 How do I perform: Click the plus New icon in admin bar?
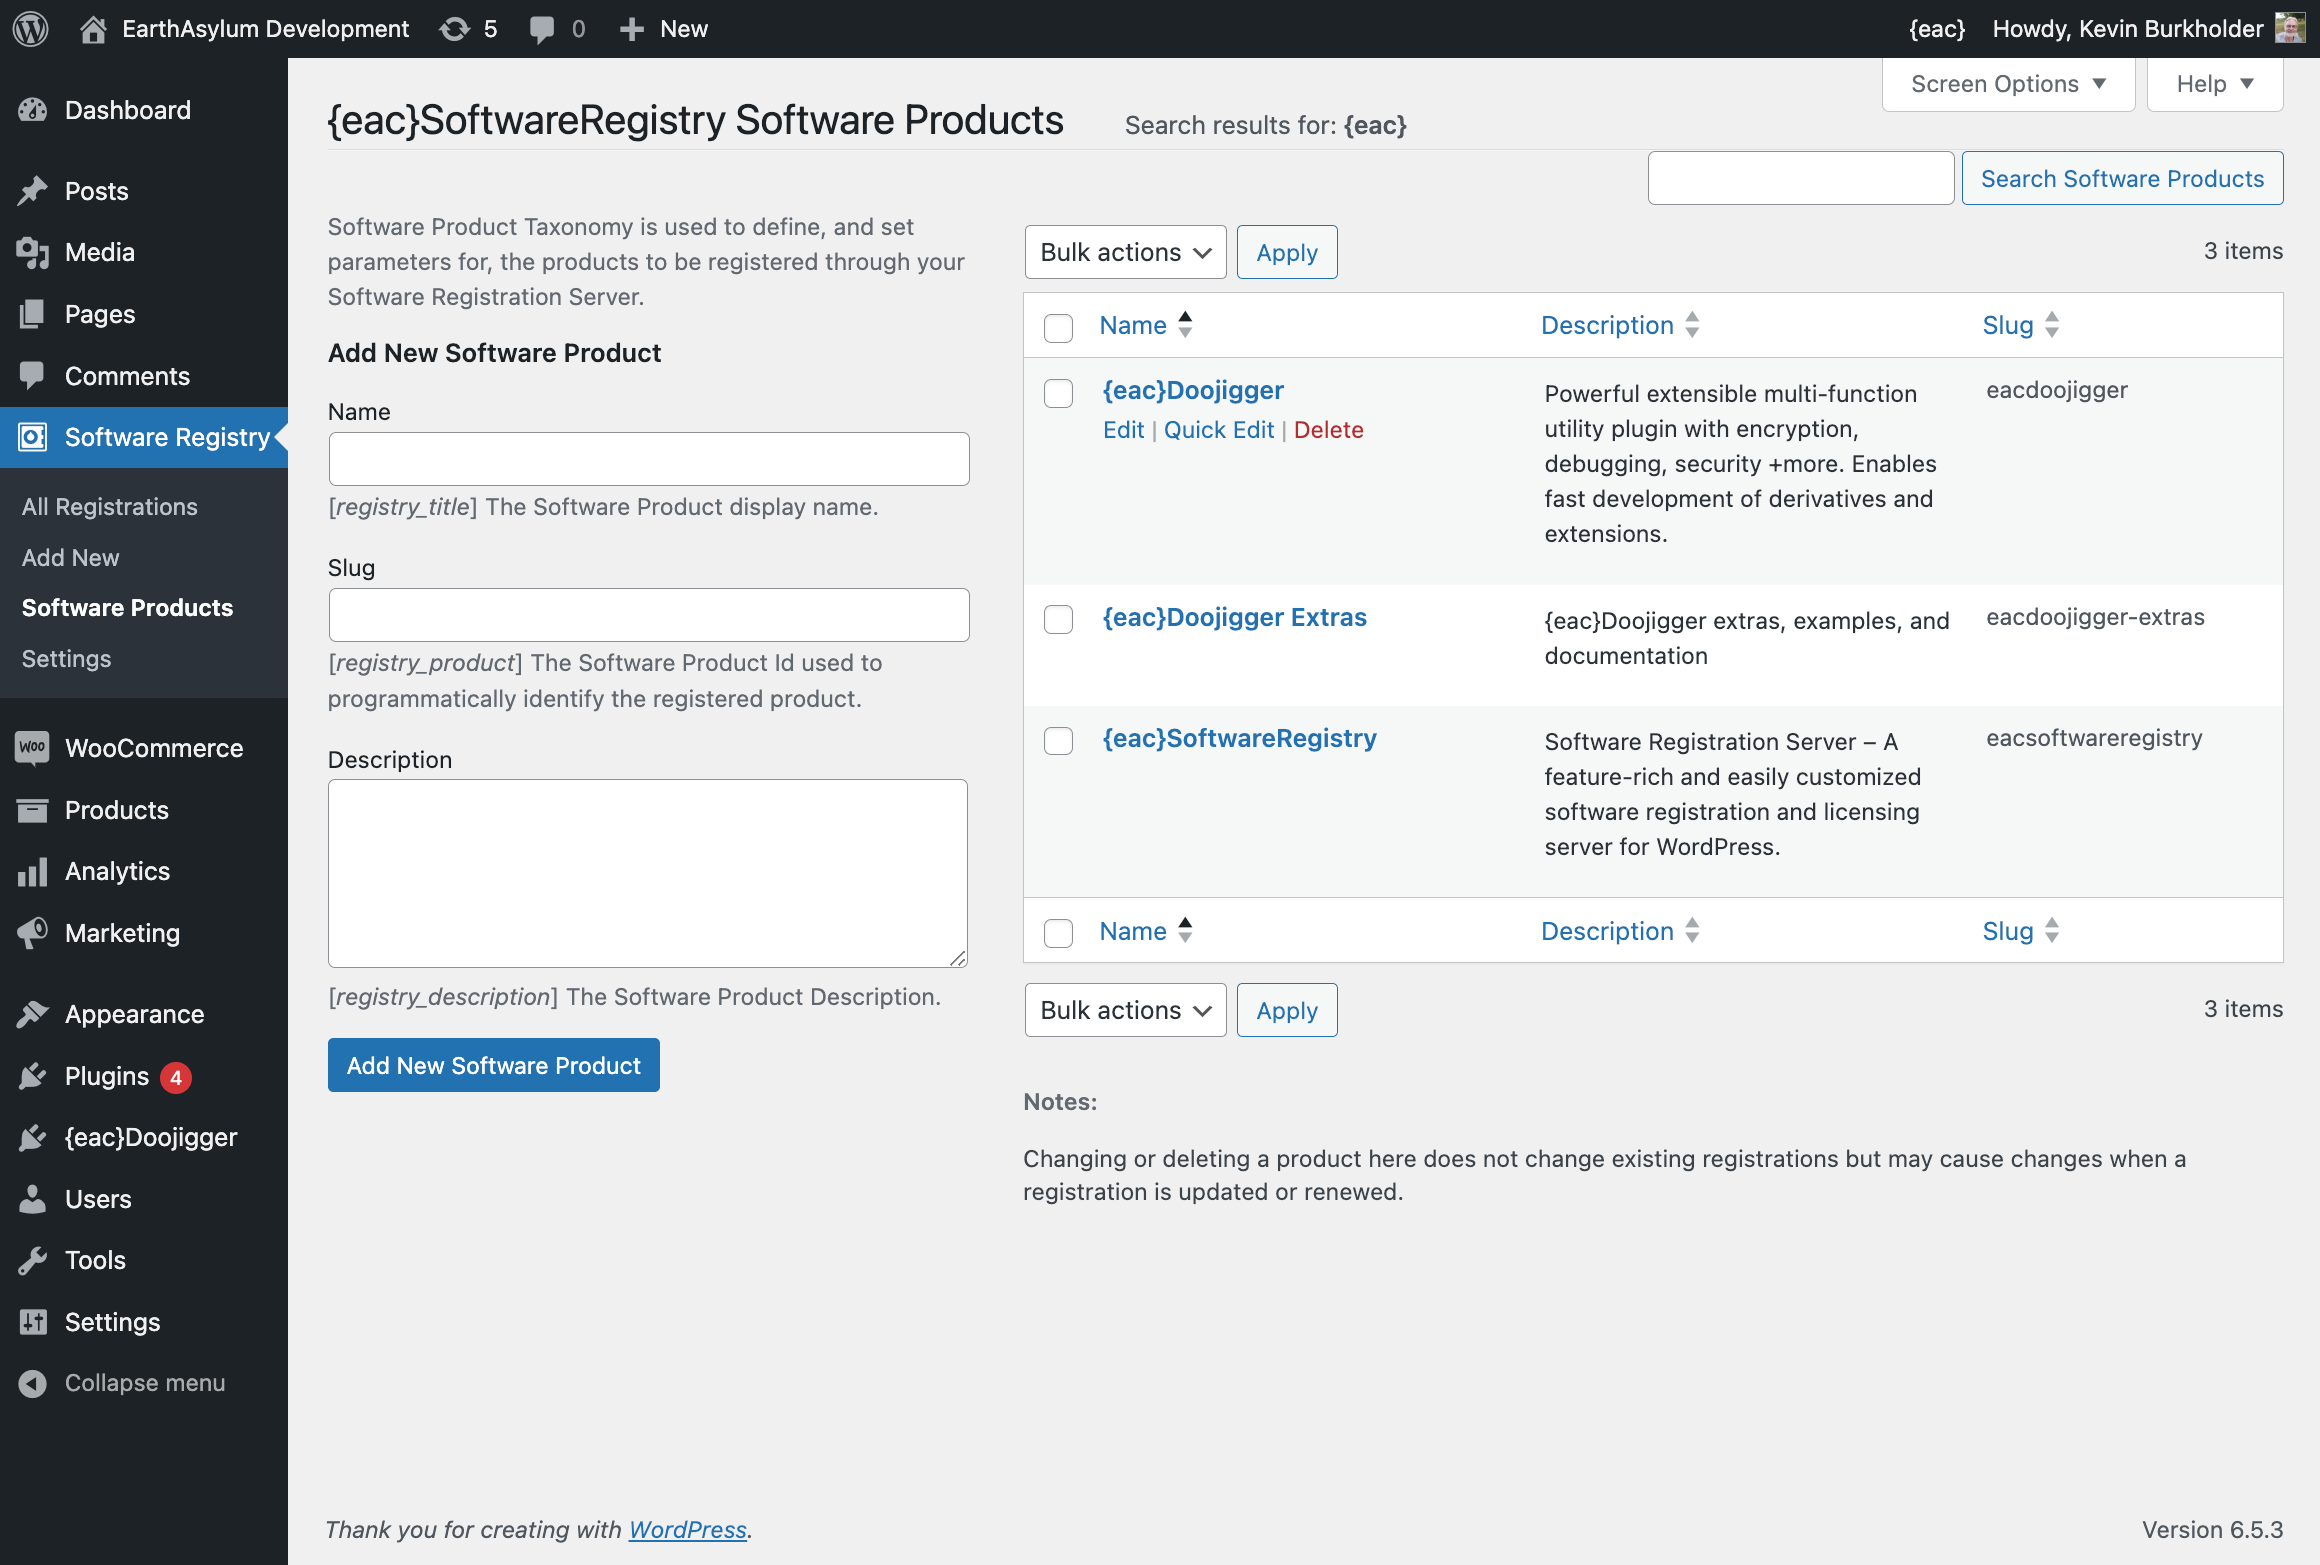[631, 29]
